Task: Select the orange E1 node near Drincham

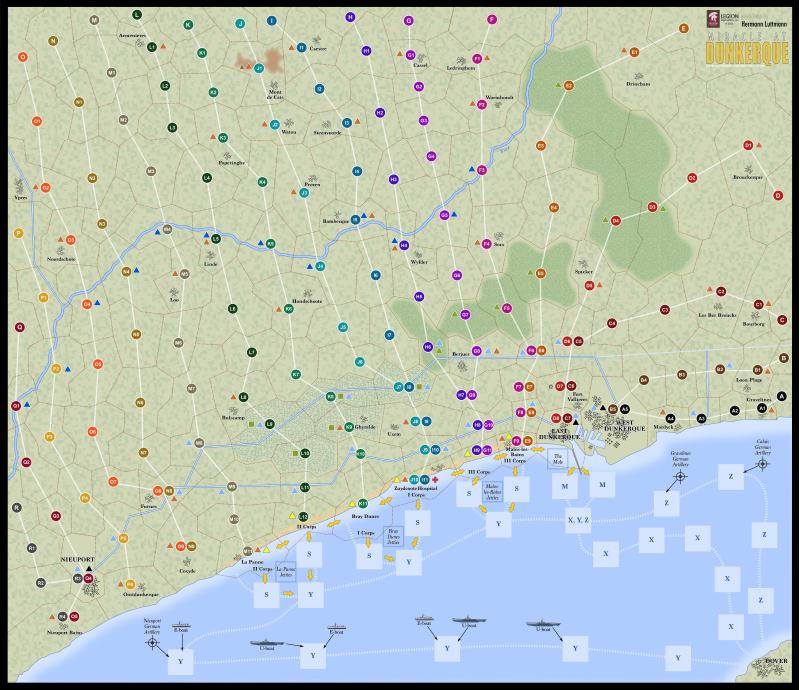Action: pos(634,51)
